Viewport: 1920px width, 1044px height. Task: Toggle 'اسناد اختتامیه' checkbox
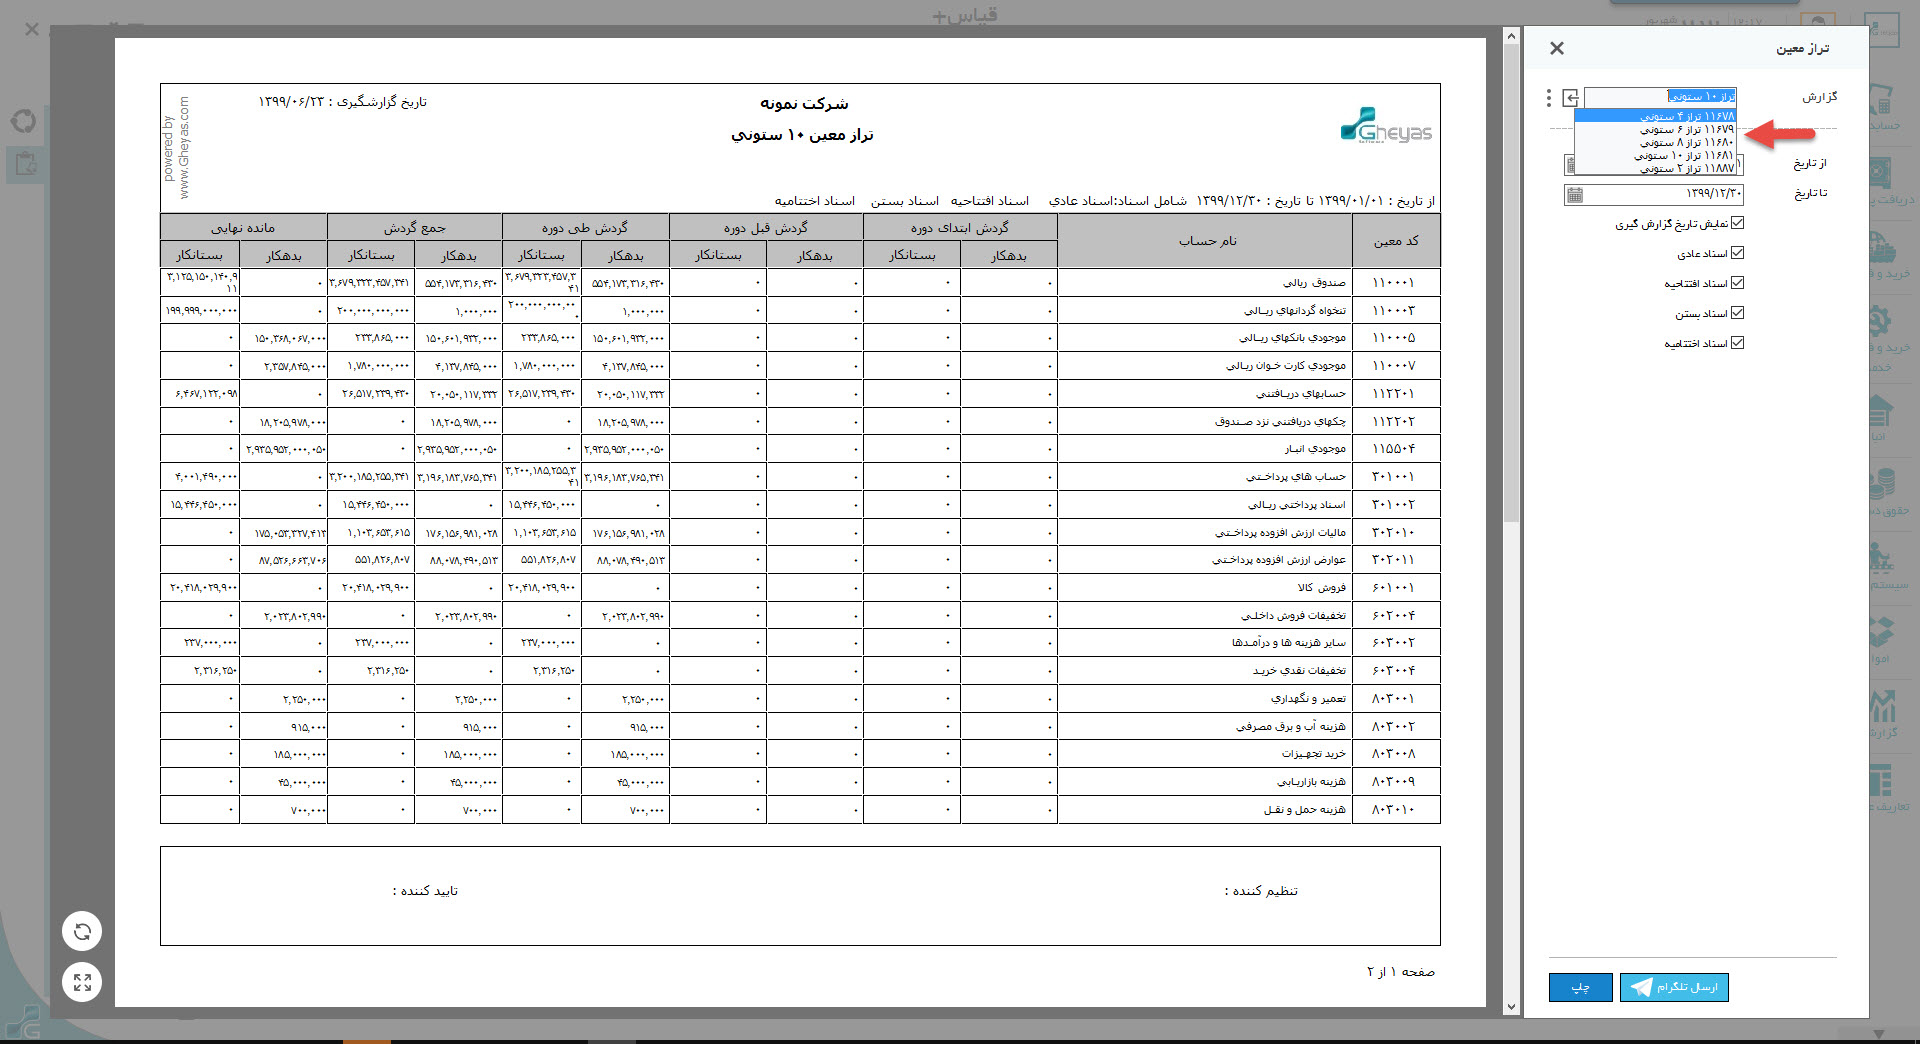1737,343
